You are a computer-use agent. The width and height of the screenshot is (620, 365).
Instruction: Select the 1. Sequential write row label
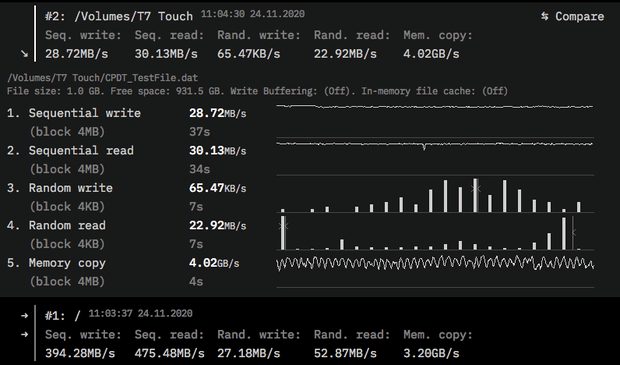[x=74, y=113]
